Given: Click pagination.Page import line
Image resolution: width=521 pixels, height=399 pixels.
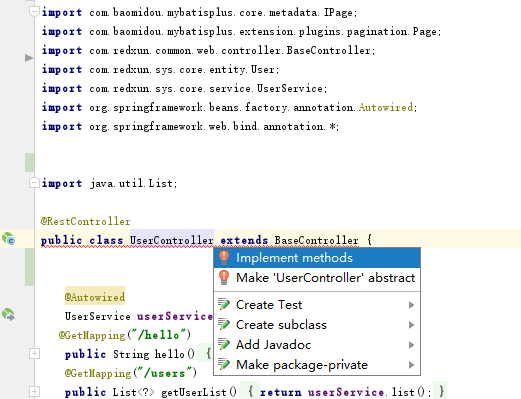Looking at the screenshot, I should coord(242,31).
